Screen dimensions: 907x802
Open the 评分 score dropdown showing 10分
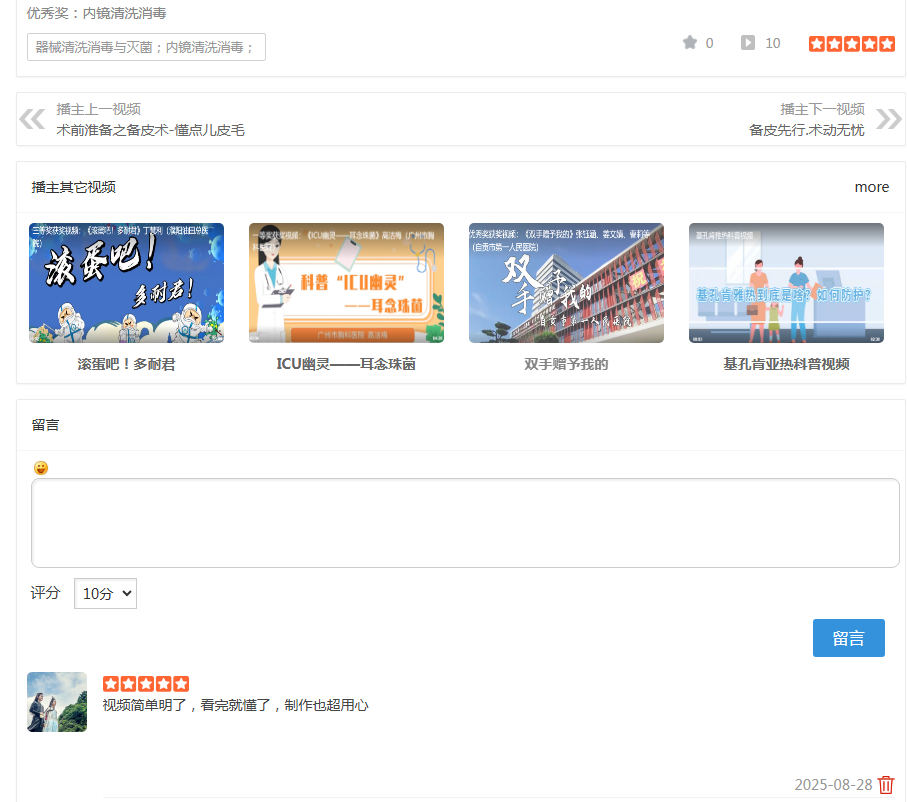click(104, 593)
